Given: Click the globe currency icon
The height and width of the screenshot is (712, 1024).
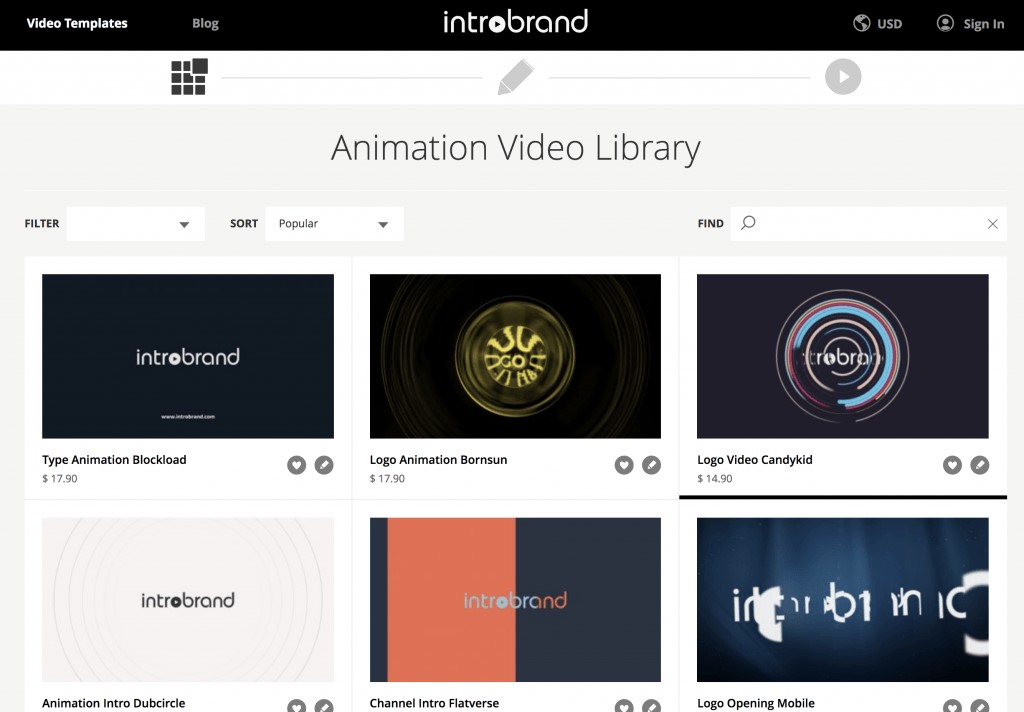Looking at the screenshot, I should click(x=861, y=24).
